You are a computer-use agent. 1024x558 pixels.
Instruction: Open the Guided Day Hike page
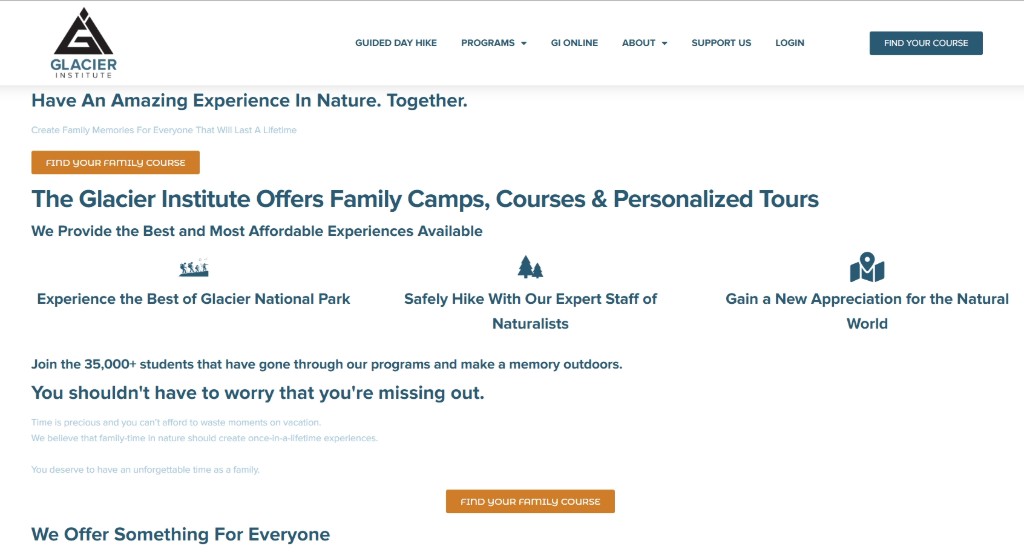coord(396,42)
